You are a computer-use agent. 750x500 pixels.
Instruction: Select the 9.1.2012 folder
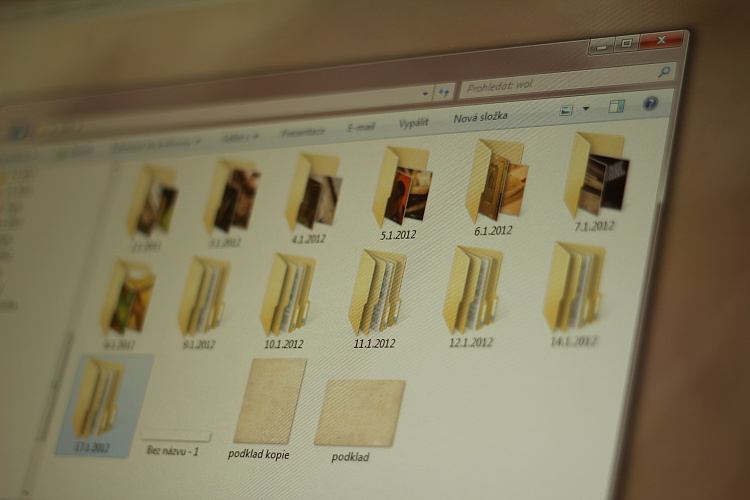202,301
